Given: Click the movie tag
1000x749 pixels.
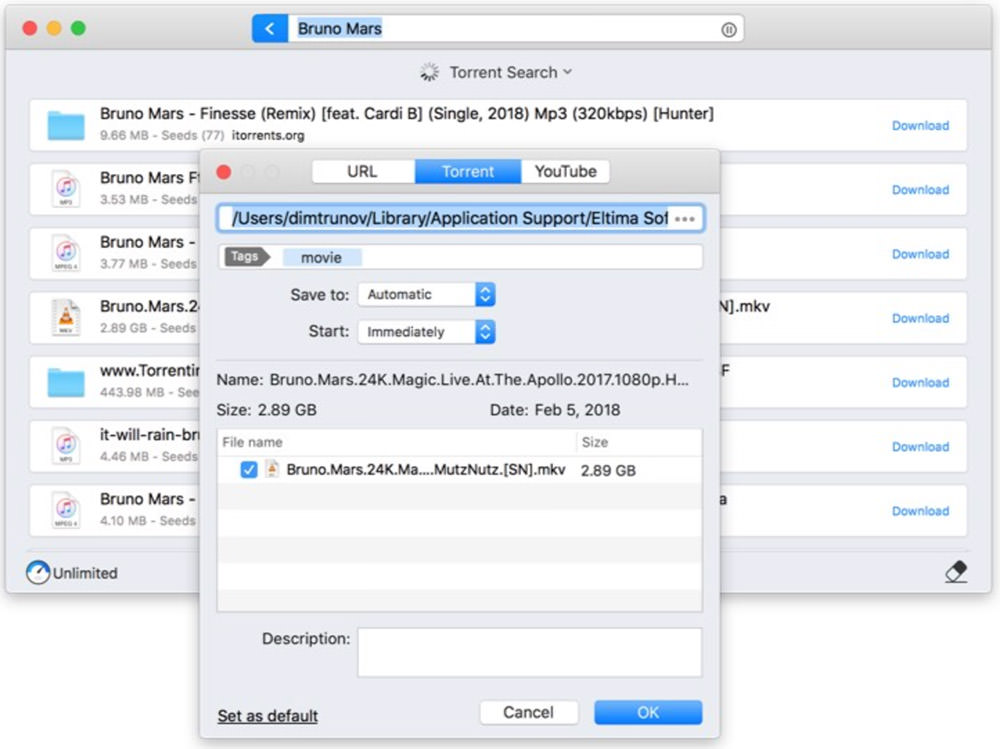Looking at the screenshot, I should pyautogui.click(x=321, y=257).
